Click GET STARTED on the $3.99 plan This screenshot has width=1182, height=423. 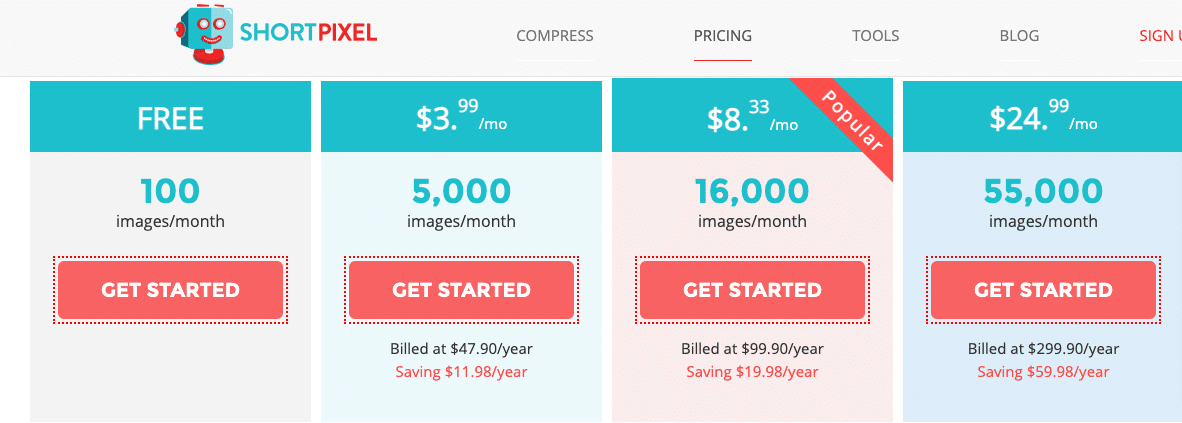(461, 290)
